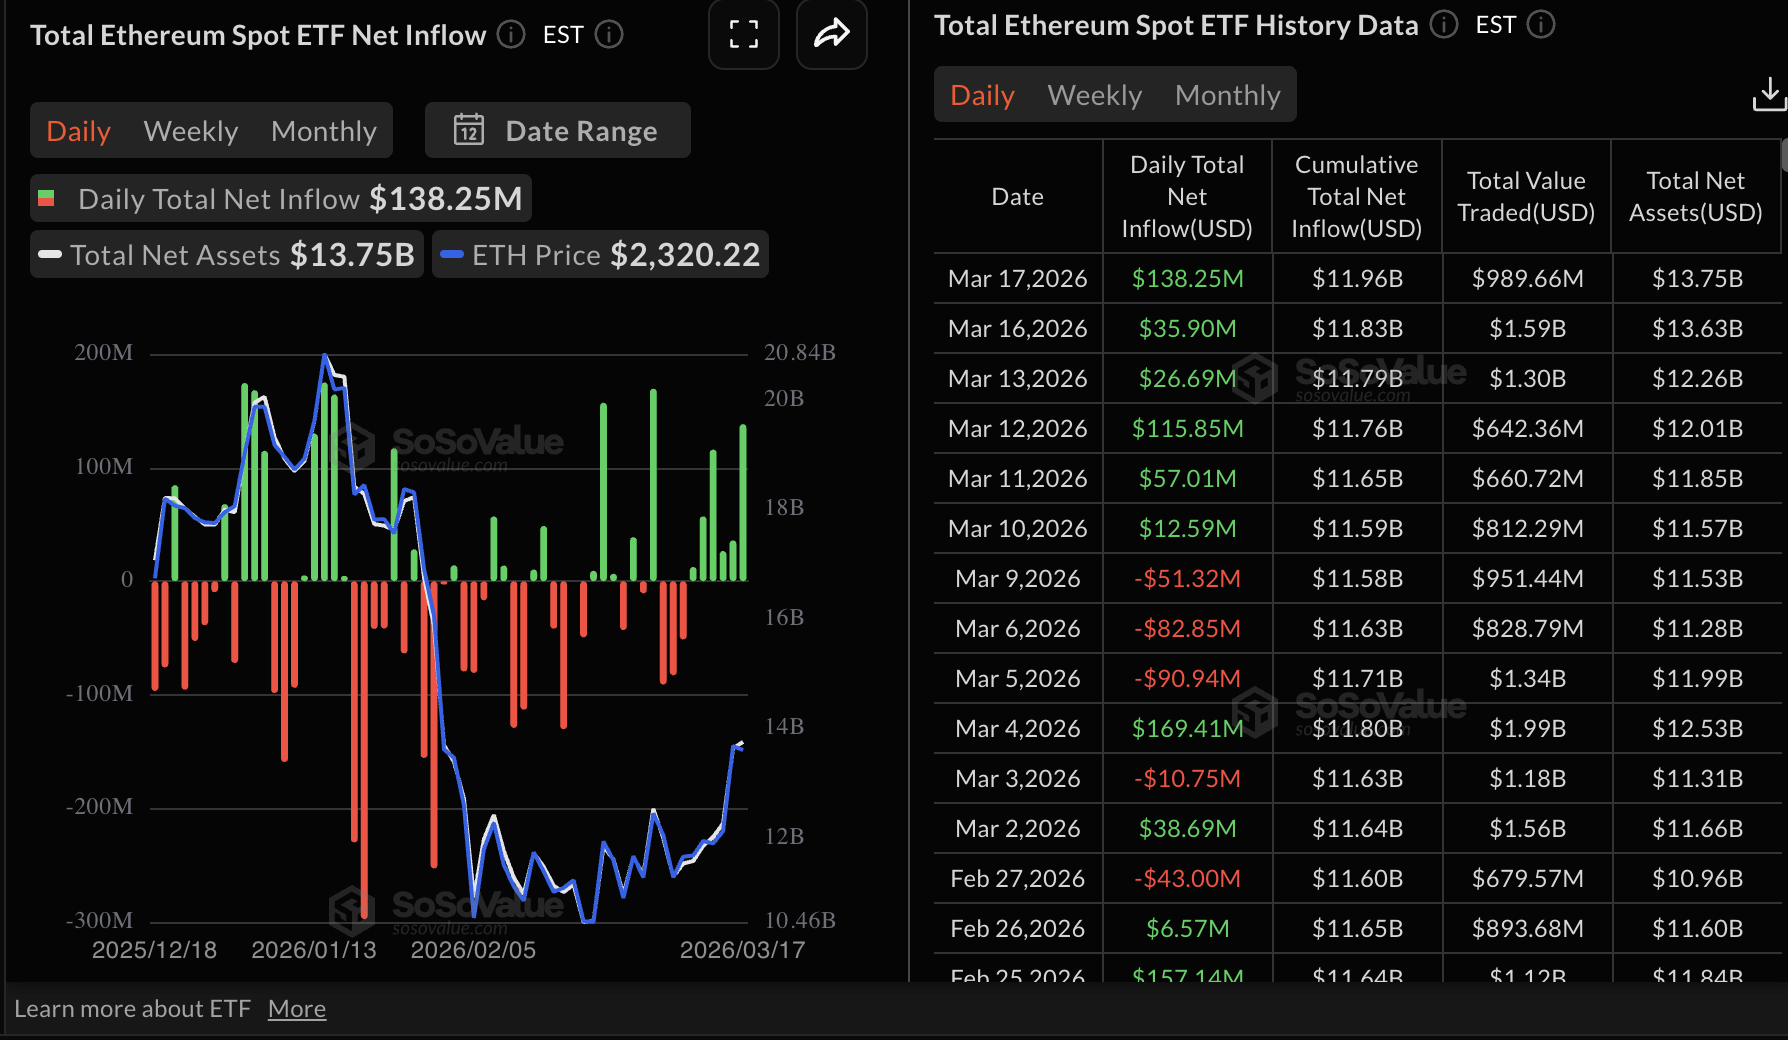This screenshot has width=1788, height=1040.
Task: Click the share arrow icon
Action: (831, 35)
